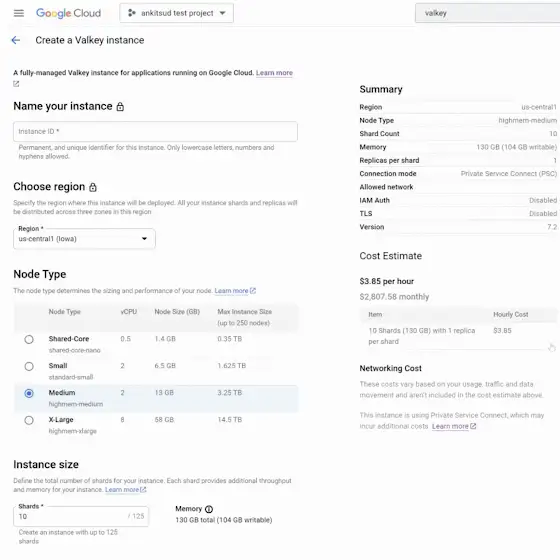Click the Learn more link in the intro text

point(274,73)
